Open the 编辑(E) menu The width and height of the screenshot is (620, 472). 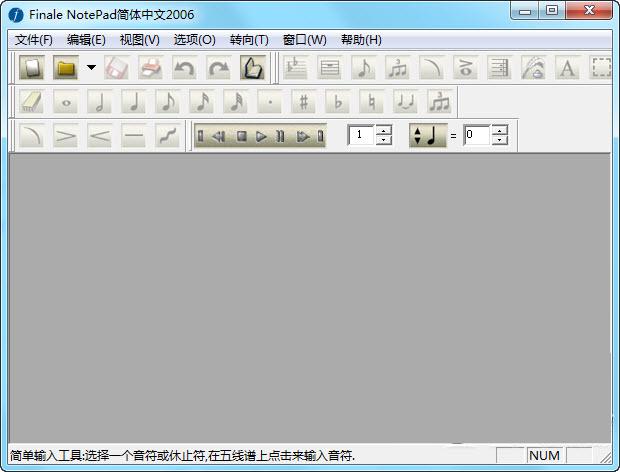point(86,40)
